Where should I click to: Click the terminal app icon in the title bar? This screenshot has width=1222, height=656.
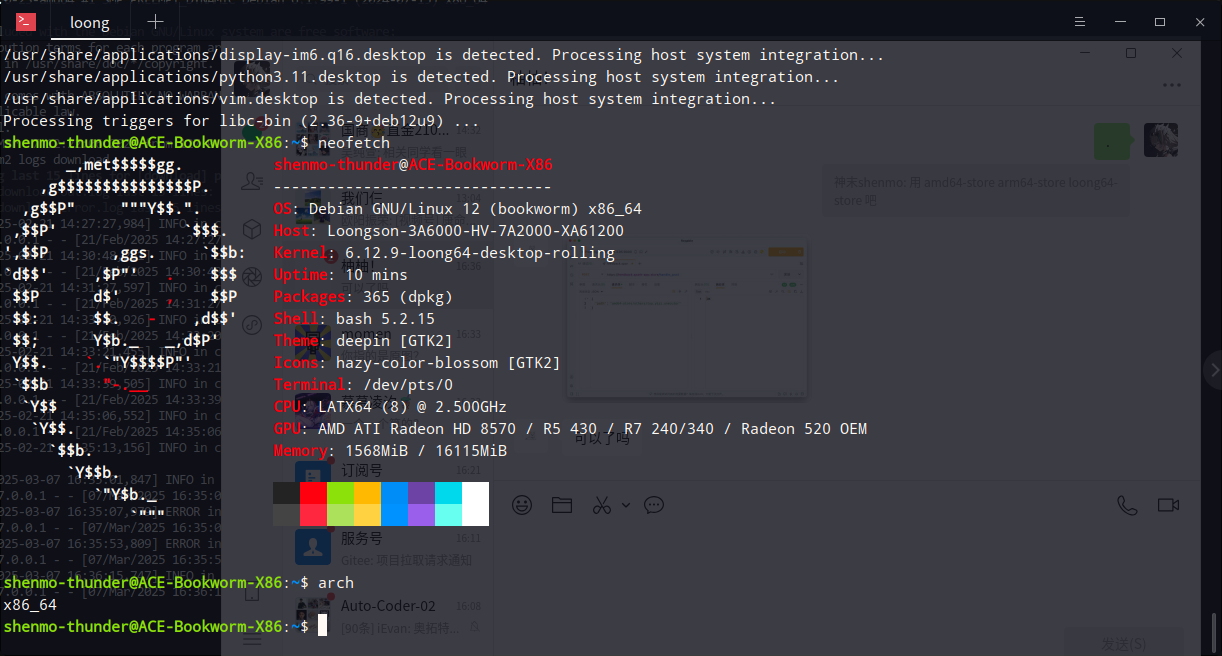pos(26,21)
